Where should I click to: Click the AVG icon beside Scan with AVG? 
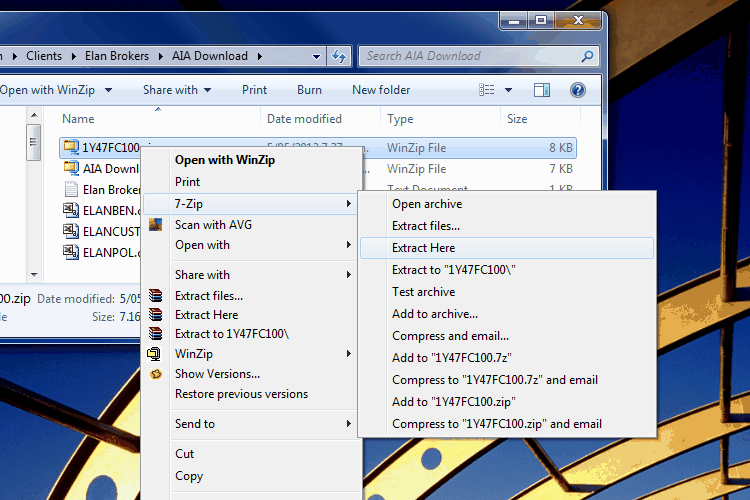pos(155,224)
